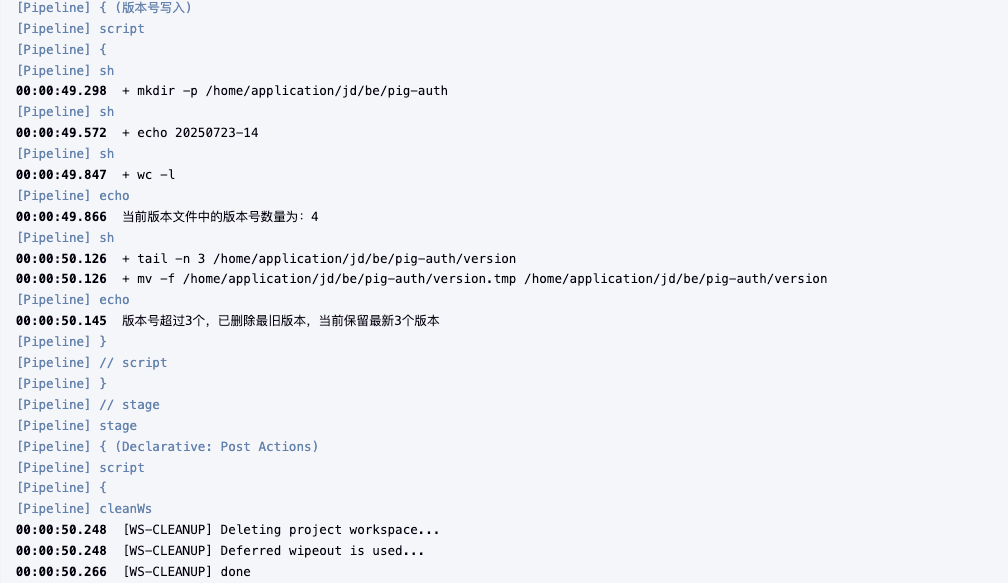This screenshot has height=583, width=1008.
Task: Click the Deleting project workspace log line
Action: click(281, 530)
